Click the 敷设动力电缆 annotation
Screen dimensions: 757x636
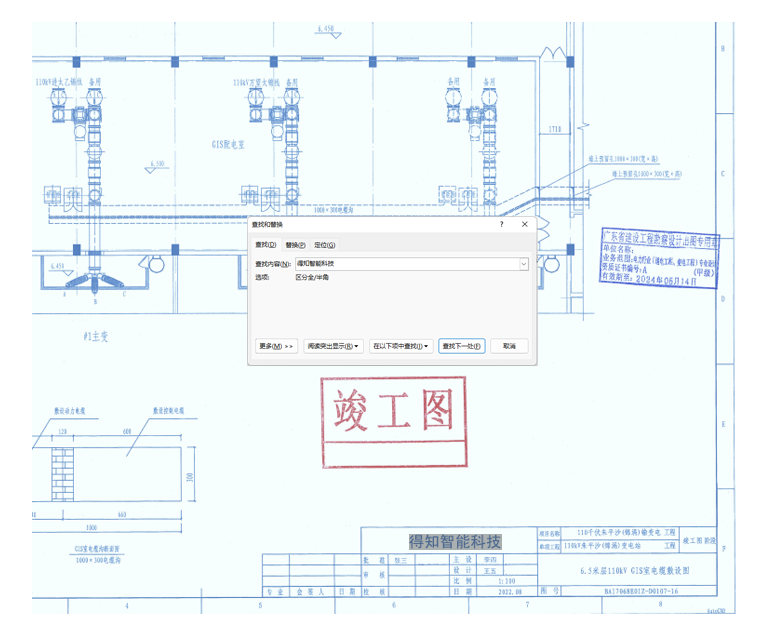(70, 411)
